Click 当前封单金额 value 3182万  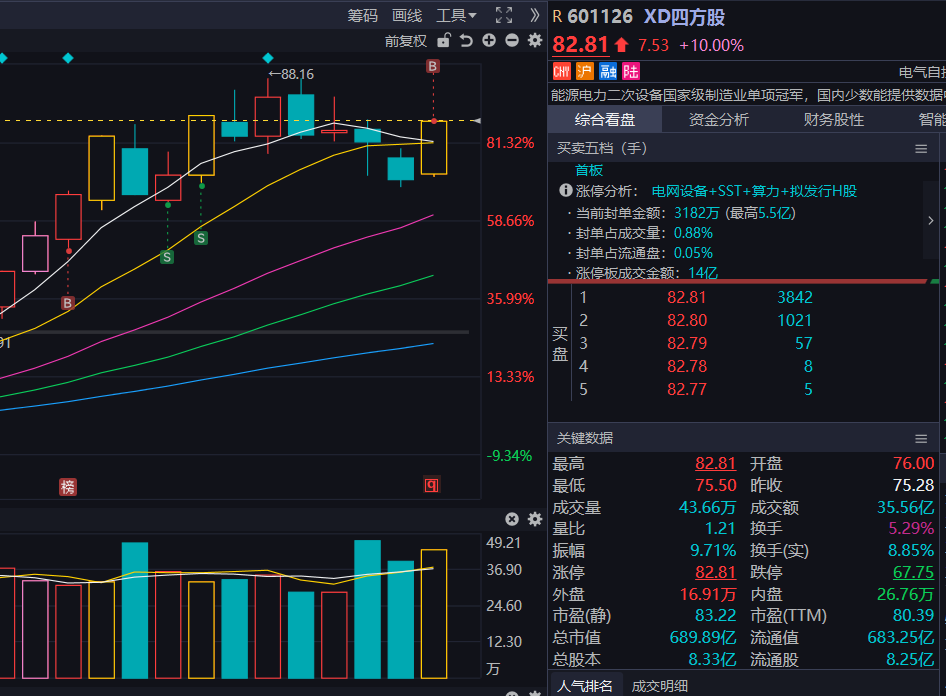696,213
